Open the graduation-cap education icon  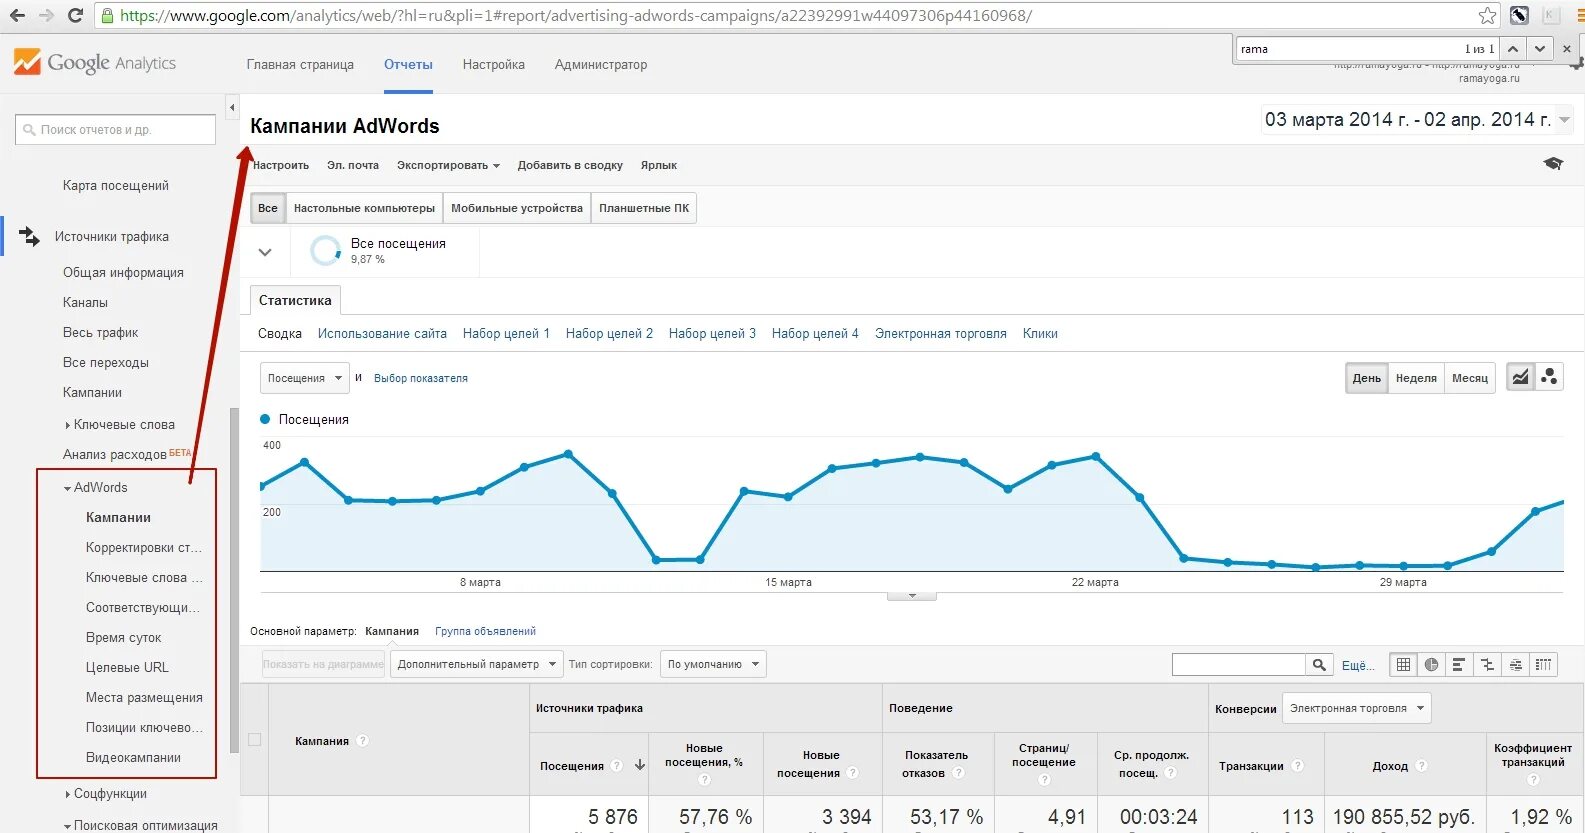coord(1553,163)
